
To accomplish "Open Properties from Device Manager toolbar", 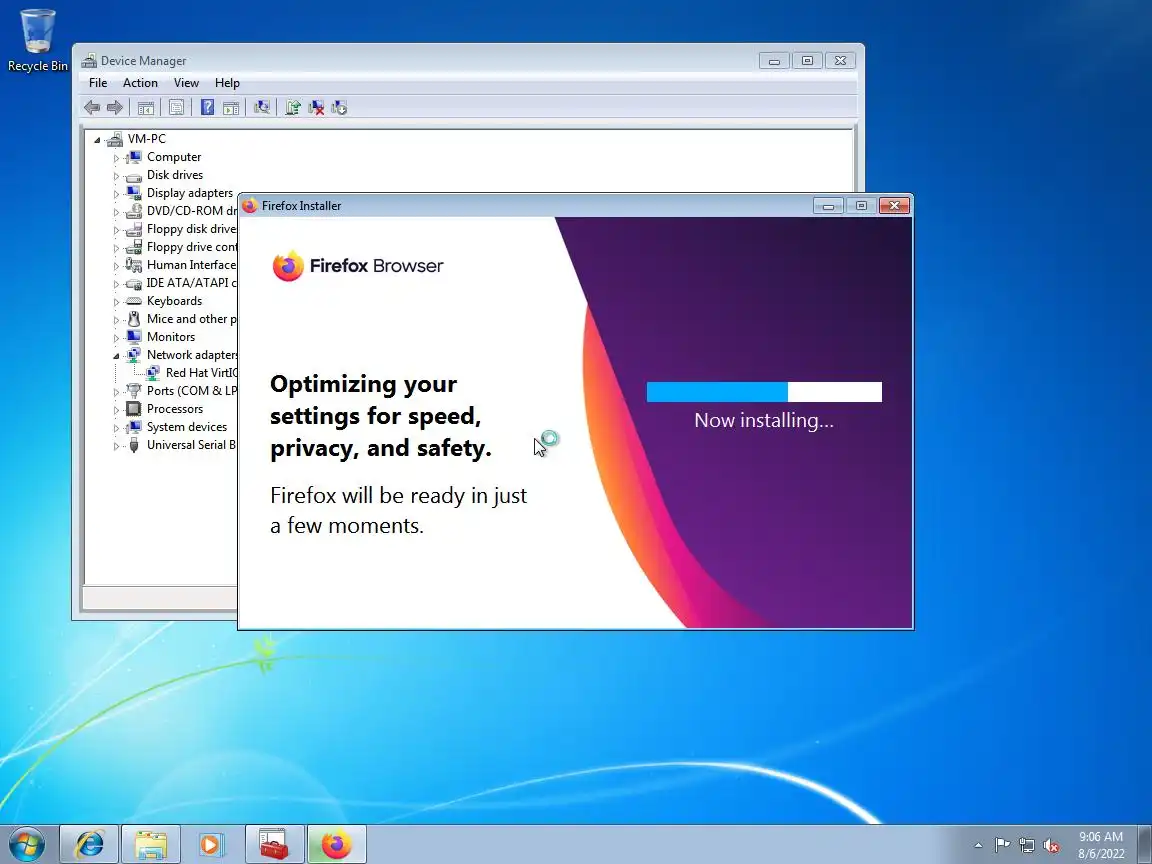I will [176, 108].
